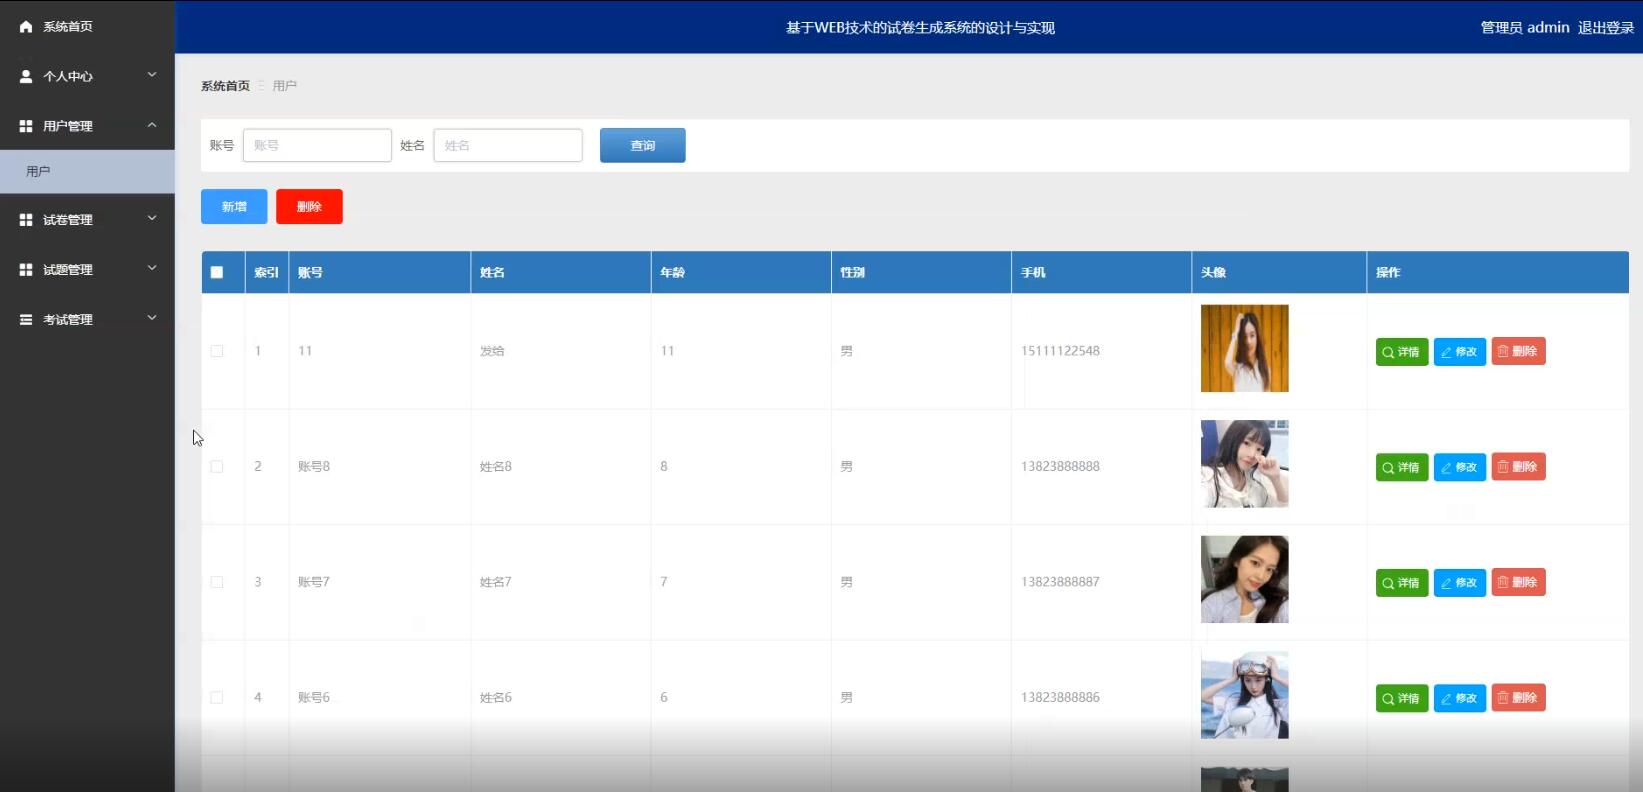Click magnifier icon in 详情 button for 账号8

[x=1388, y=468]
